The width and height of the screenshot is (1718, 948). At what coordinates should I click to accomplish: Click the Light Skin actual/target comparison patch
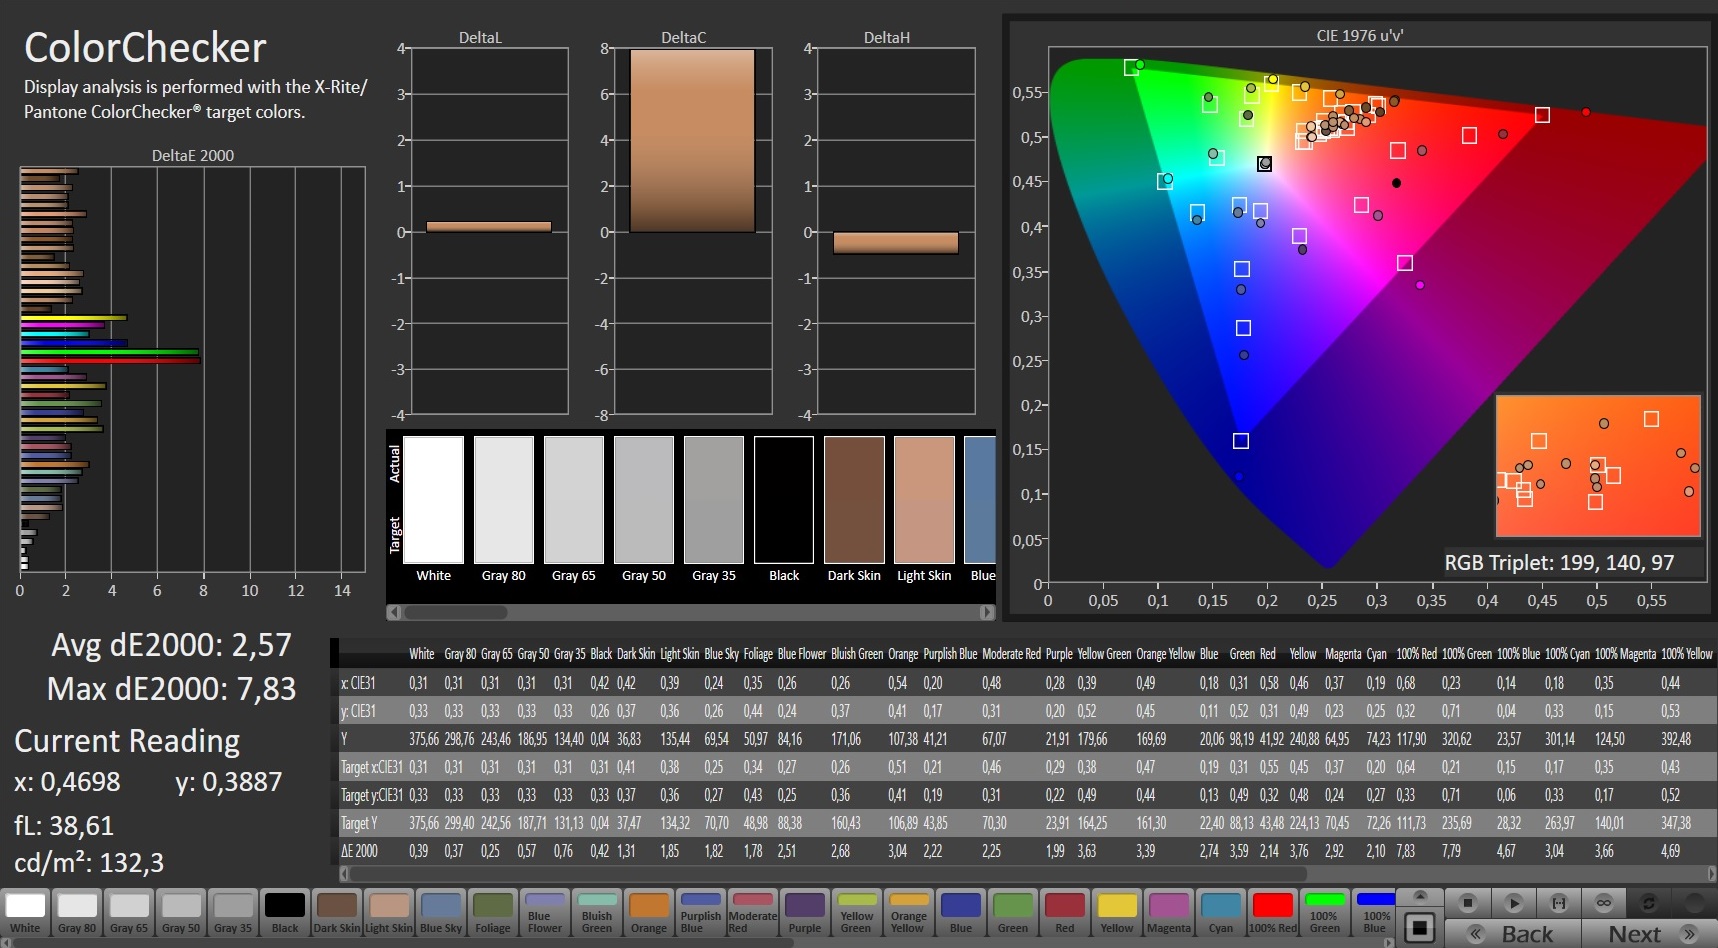click(x=924, y=500)
